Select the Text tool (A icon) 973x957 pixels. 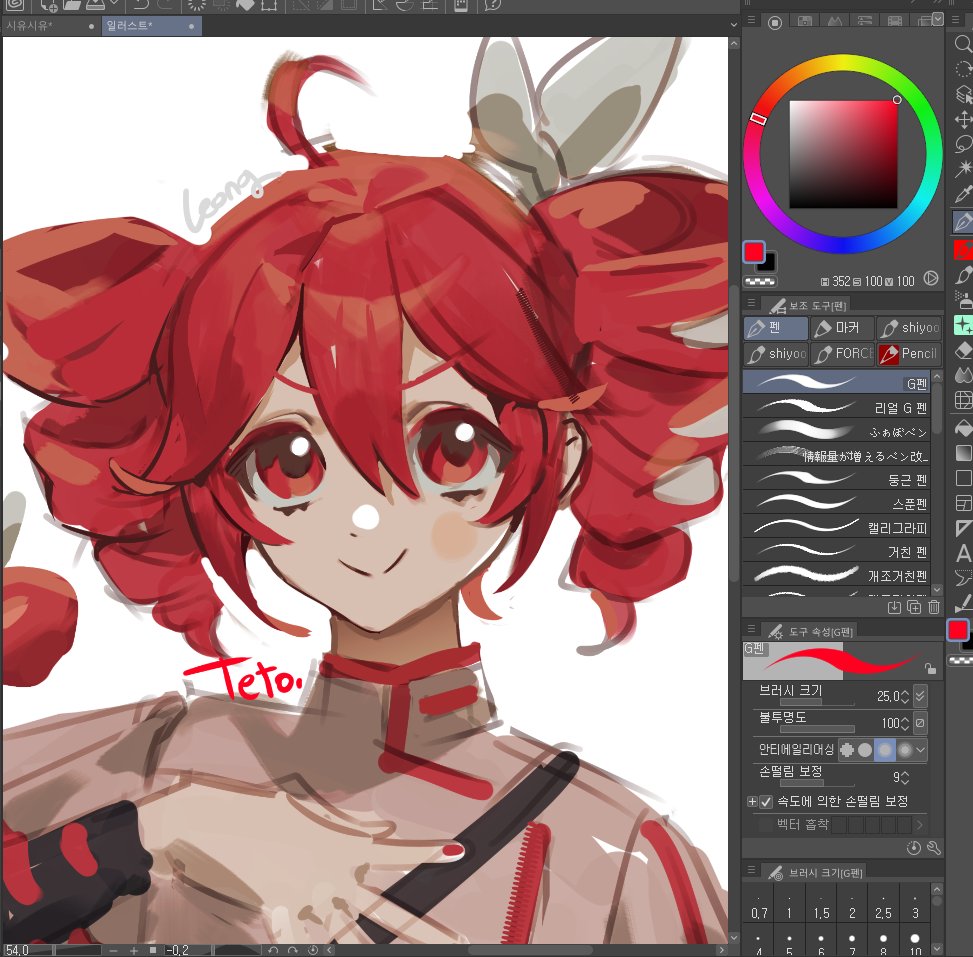tap(963, 553)
